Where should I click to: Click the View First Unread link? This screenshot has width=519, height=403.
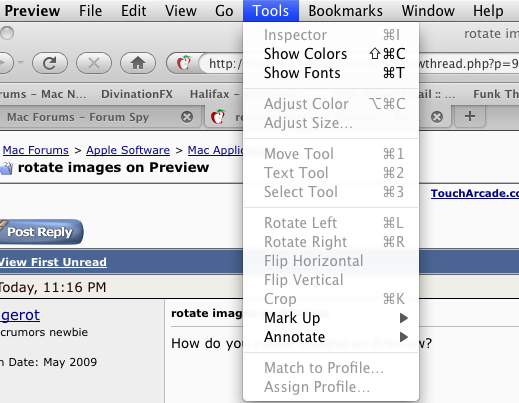(x=53, y=262)
